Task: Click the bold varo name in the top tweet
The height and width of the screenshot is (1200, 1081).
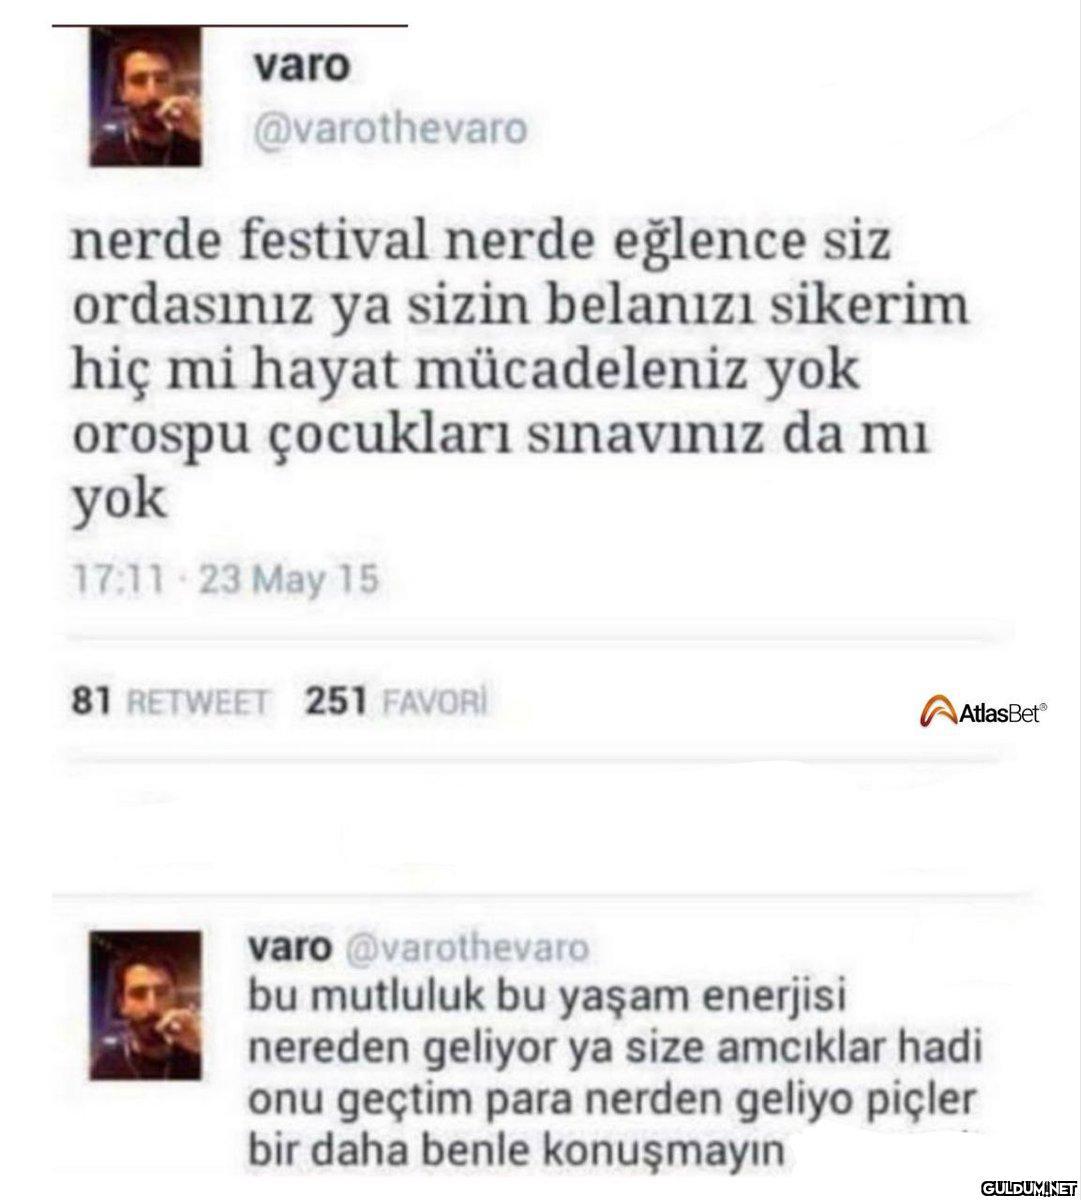Action: click(x=301, y=67)
